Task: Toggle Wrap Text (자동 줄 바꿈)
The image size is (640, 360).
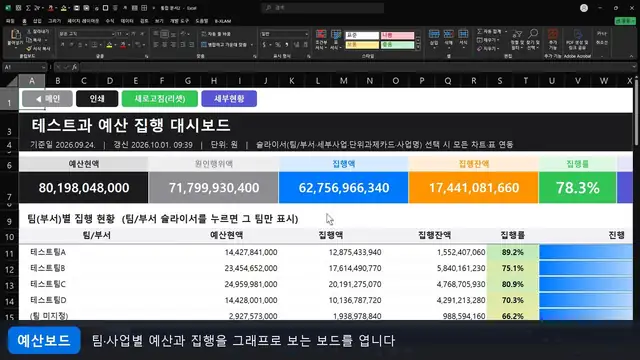Action: [216, 34]
